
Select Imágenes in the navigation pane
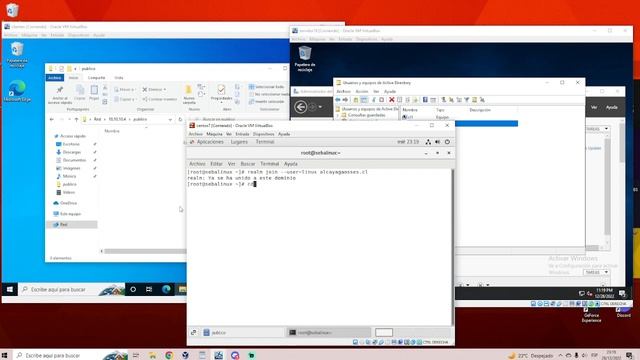[68, 168]
